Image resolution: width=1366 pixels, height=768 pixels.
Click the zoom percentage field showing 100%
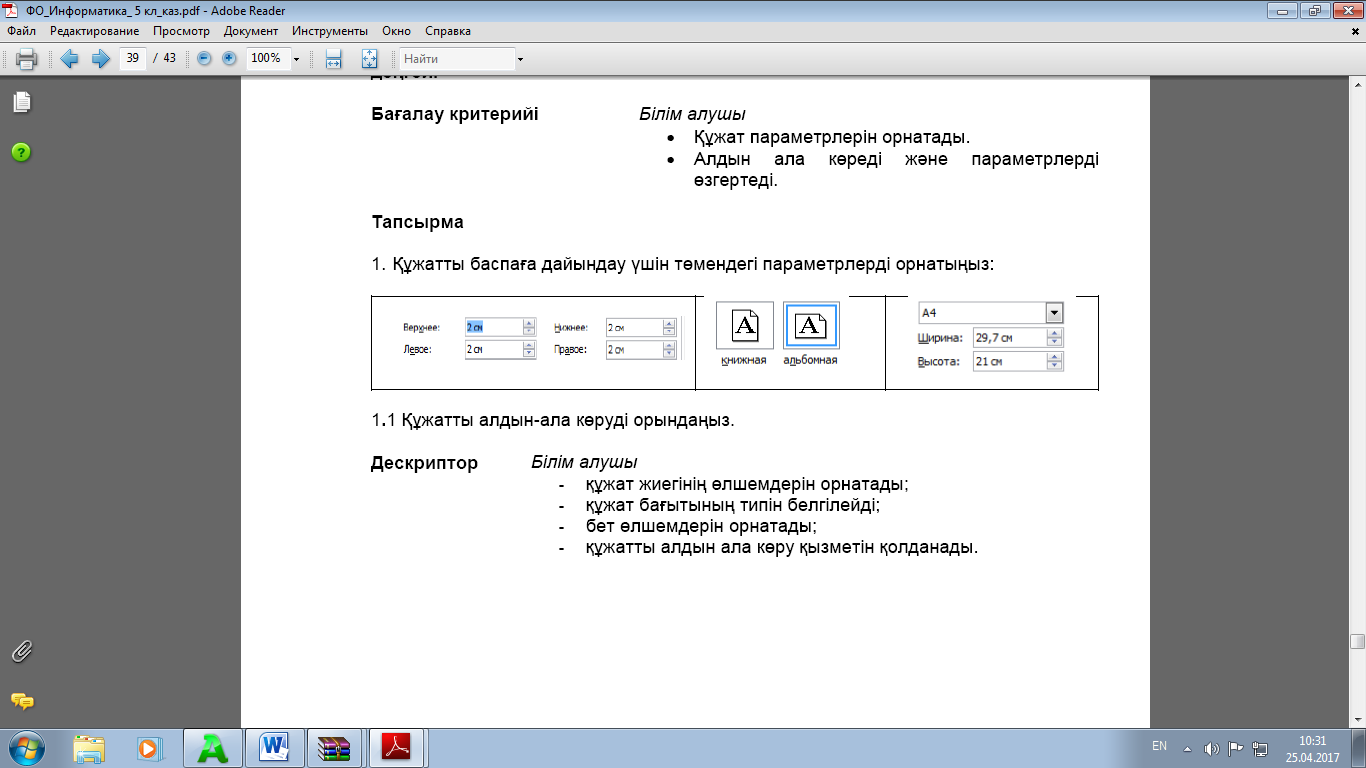(x=267, y=59)
